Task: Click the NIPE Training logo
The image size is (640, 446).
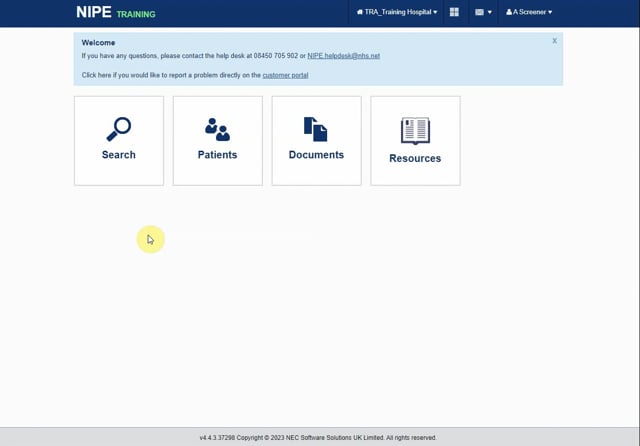Action: (x=116, y=12)
